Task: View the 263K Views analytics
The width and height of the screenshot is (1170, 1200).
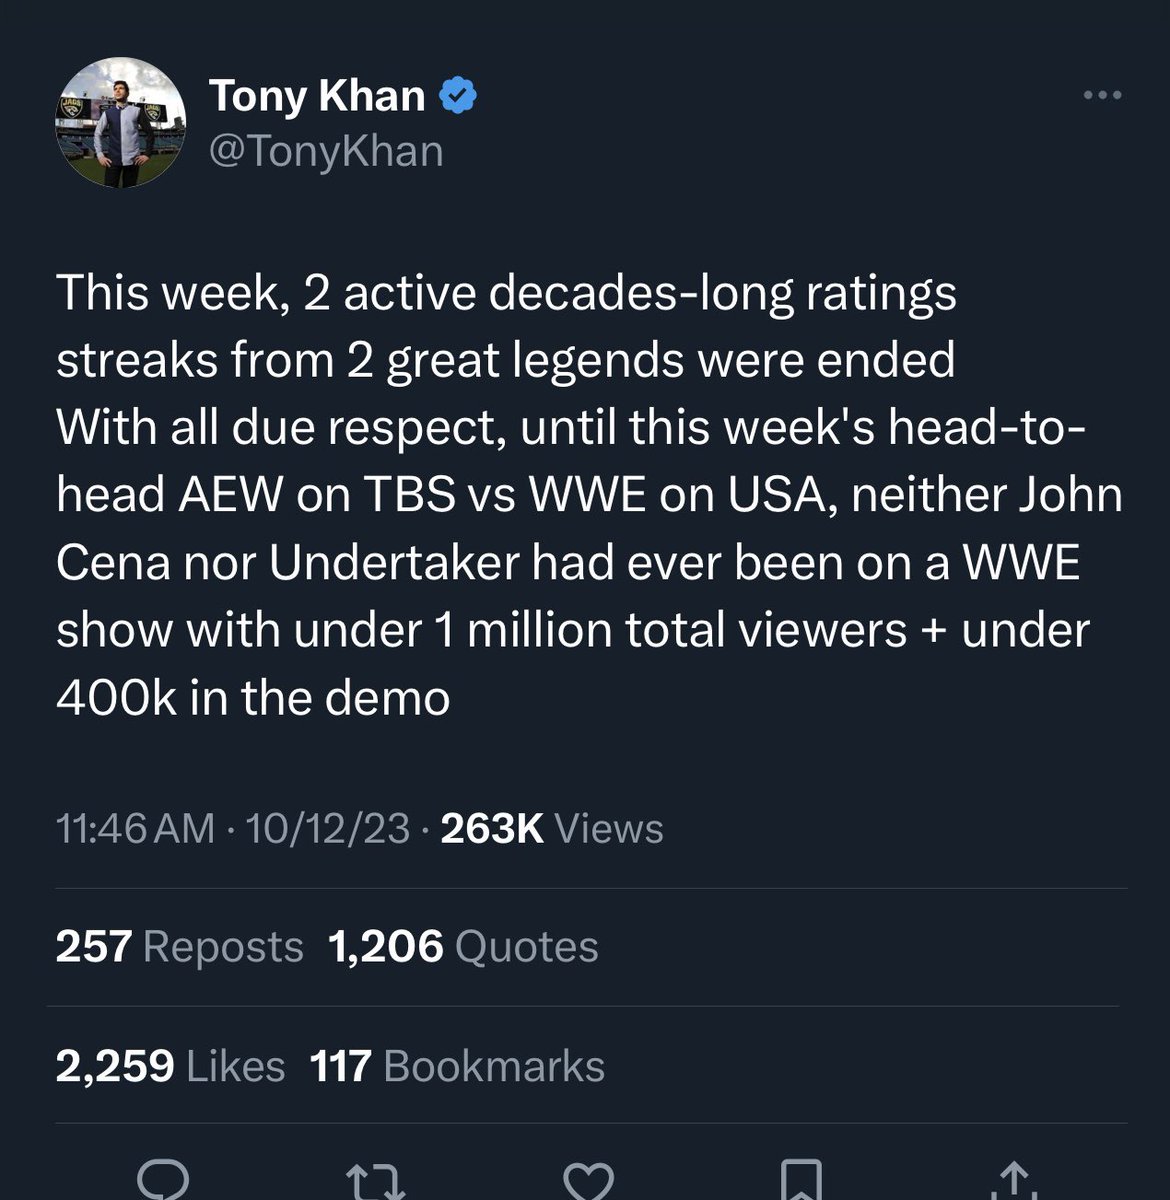Action: coord(551,828)
